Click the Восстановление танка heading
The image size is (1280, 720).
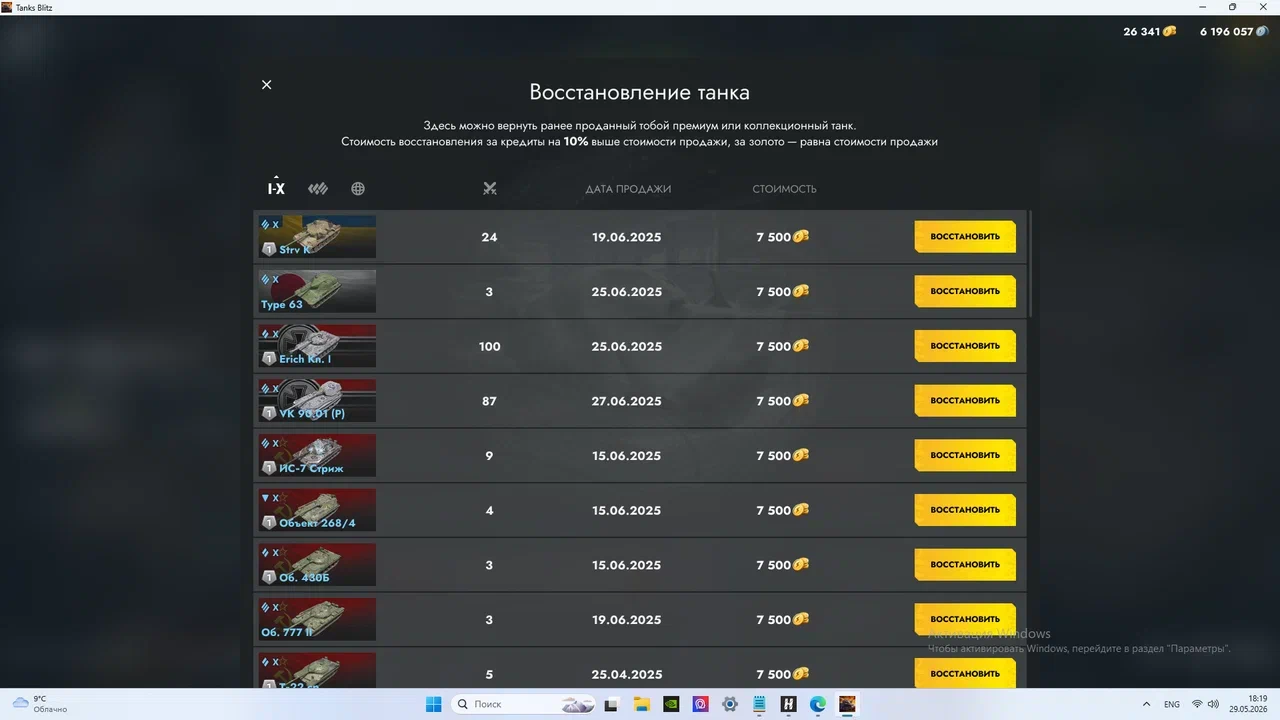(640, 93)
